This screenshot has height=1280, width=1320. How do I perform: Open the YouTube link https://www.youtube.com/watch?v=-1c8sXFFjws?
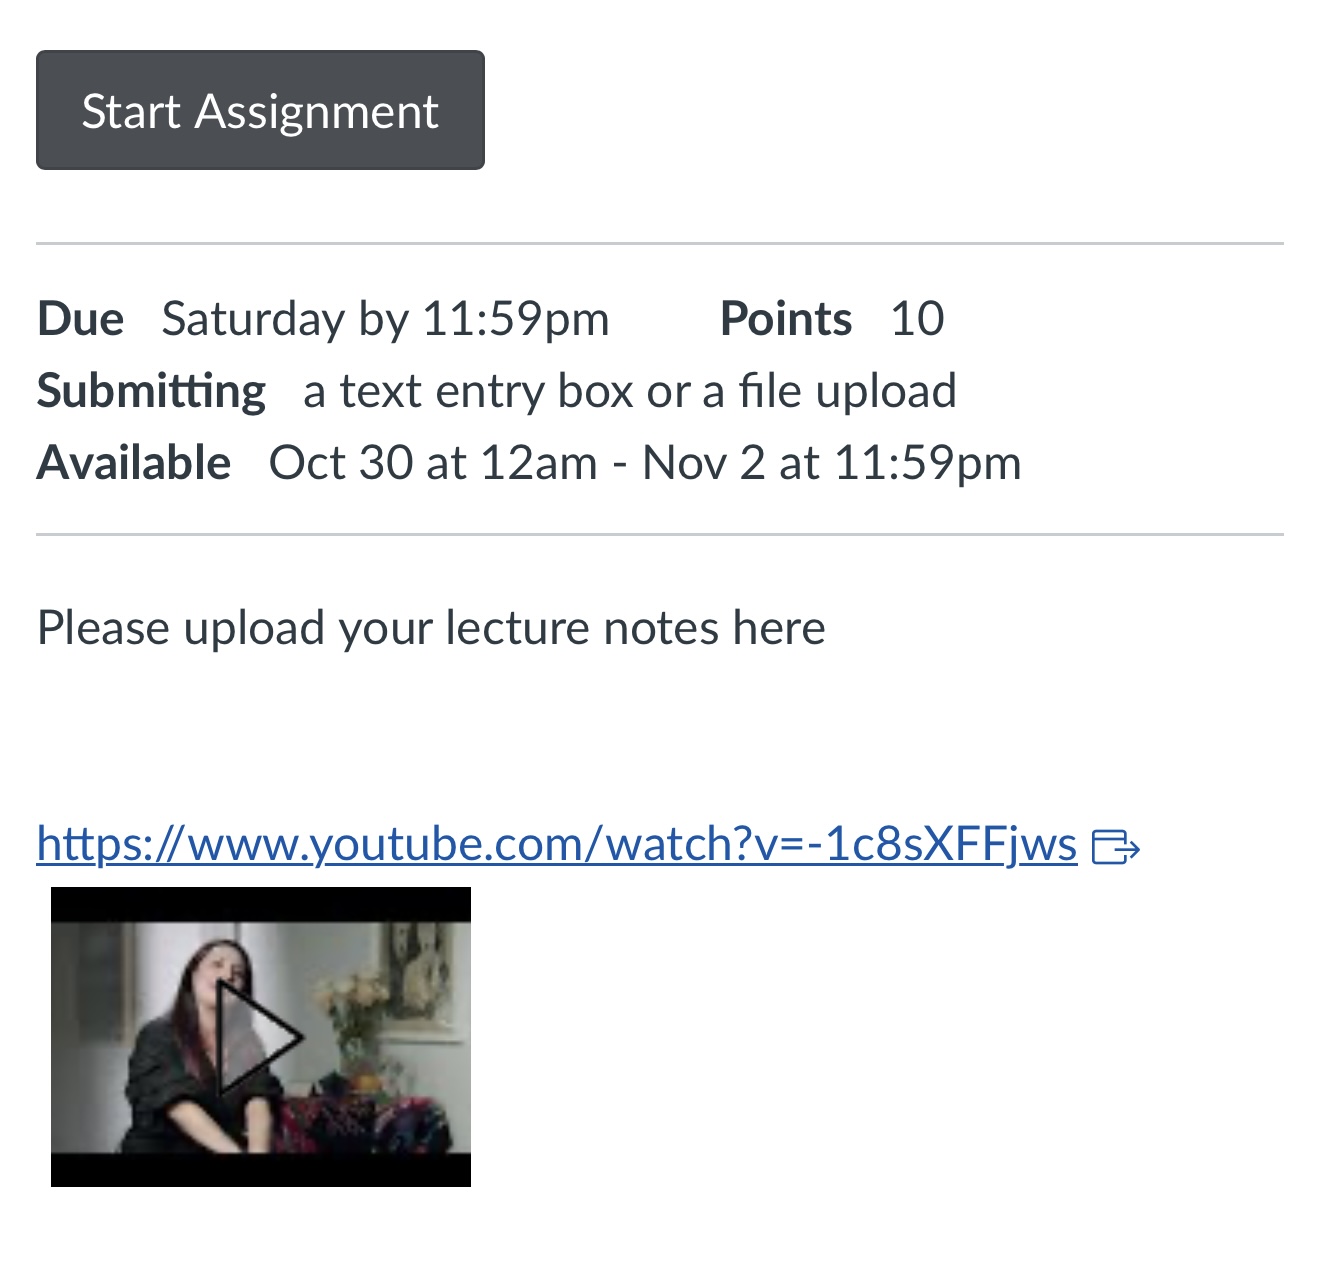pyautogui.click(x=555, y=843)
